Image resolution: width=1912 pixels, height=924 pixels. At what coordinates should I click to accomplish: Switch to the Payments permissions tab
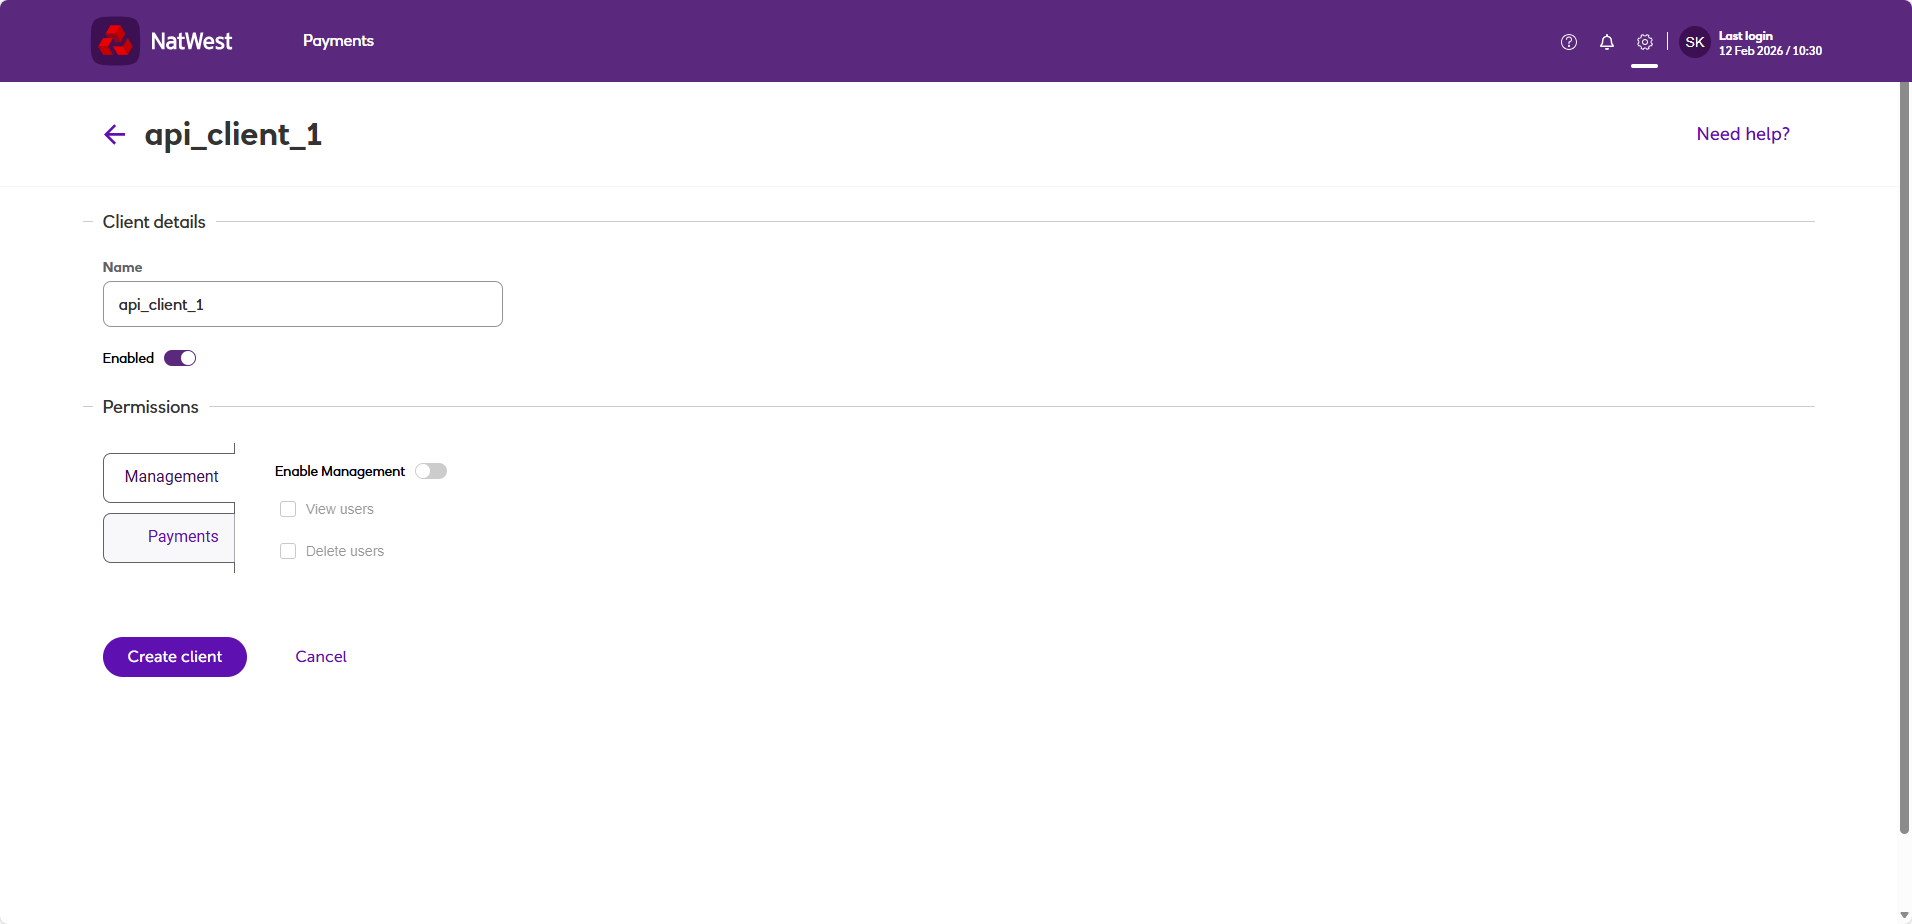coord(169,537)
